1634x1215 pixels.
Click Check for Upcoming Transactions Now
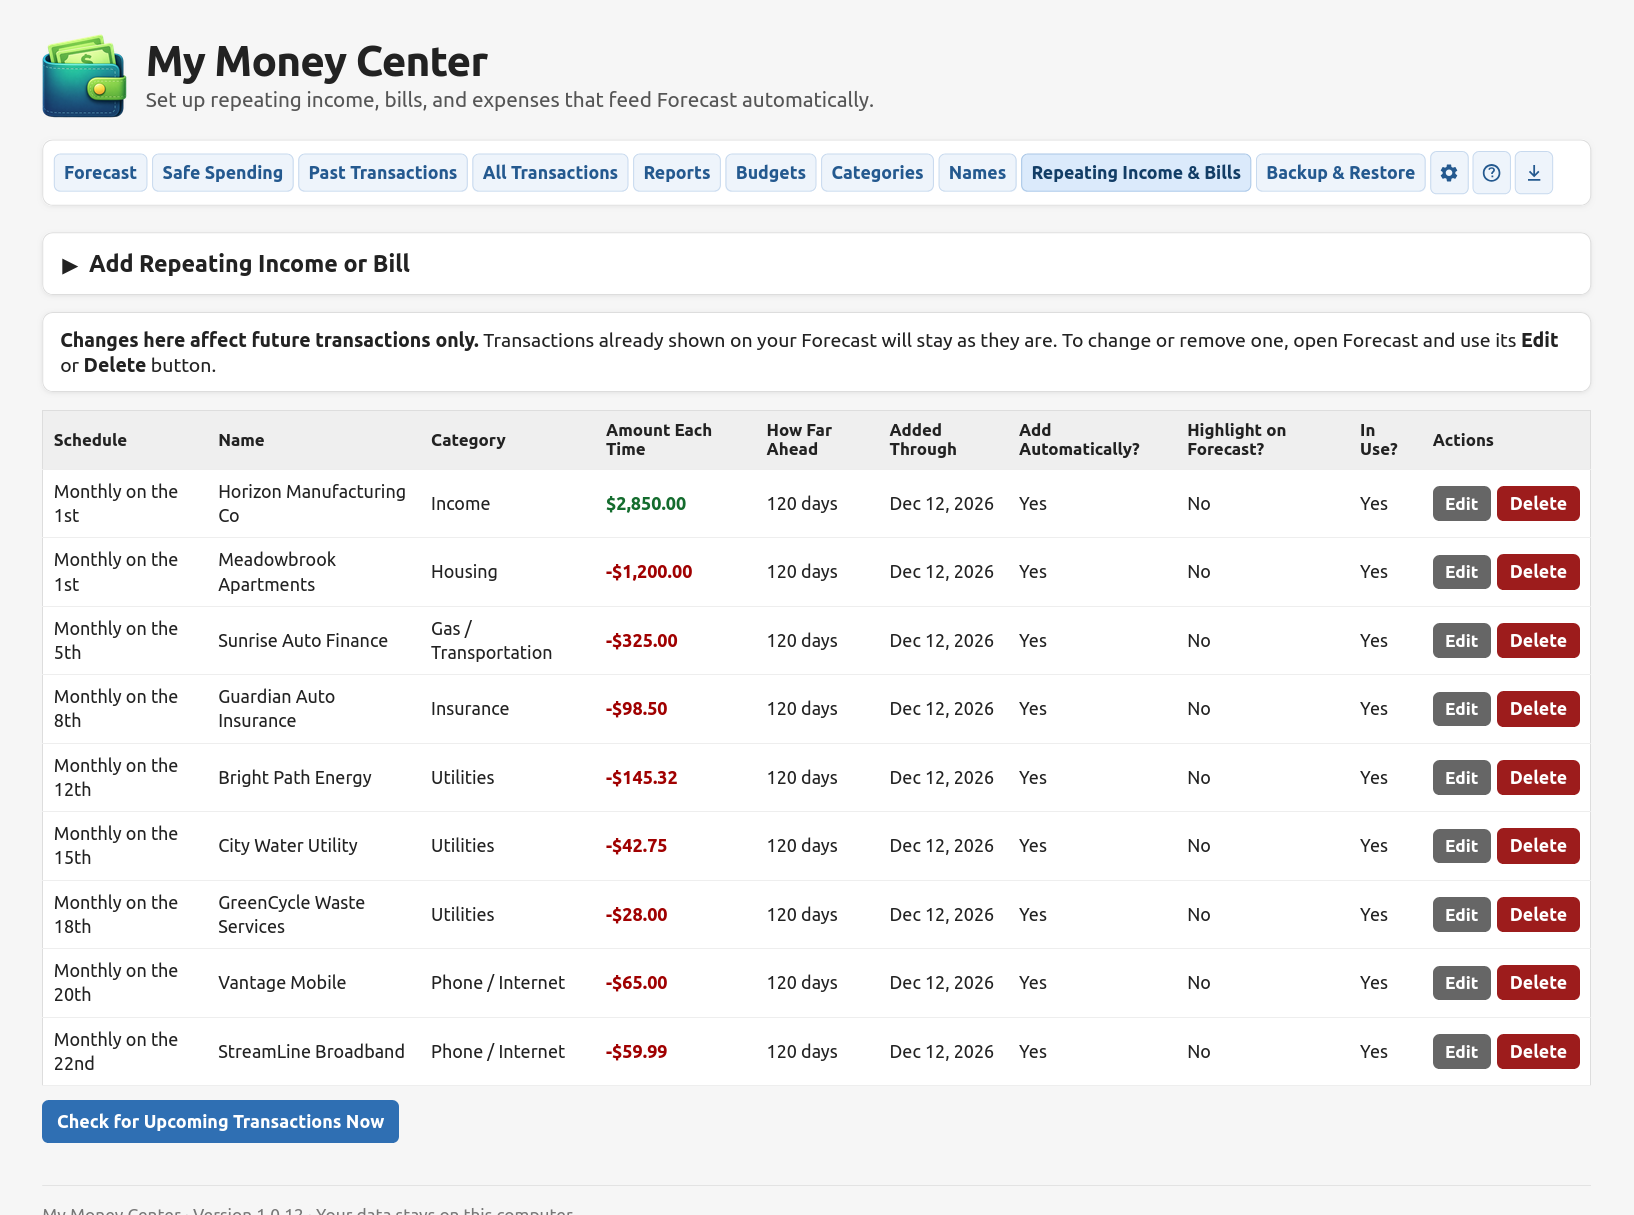[220, 1122]
